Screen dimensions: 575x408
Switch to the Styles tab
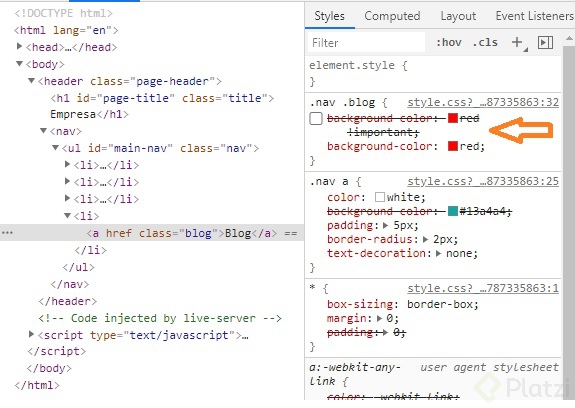click(329, 16)
